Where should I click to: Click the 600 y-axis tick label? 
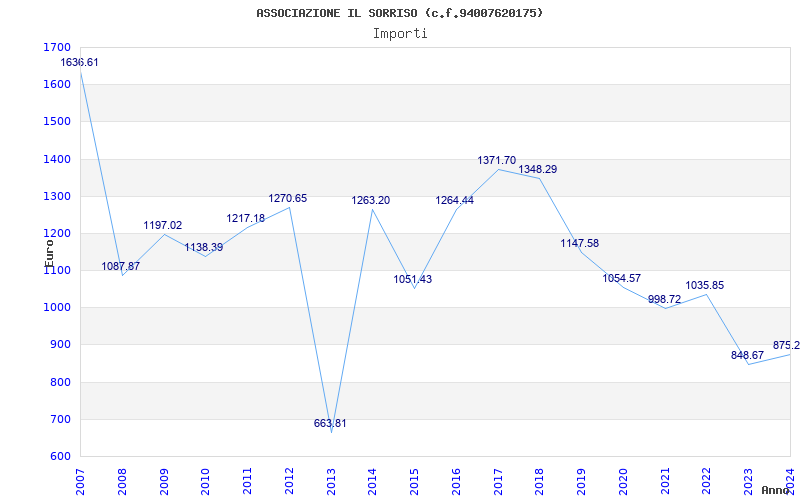click(x=60, y=457)
